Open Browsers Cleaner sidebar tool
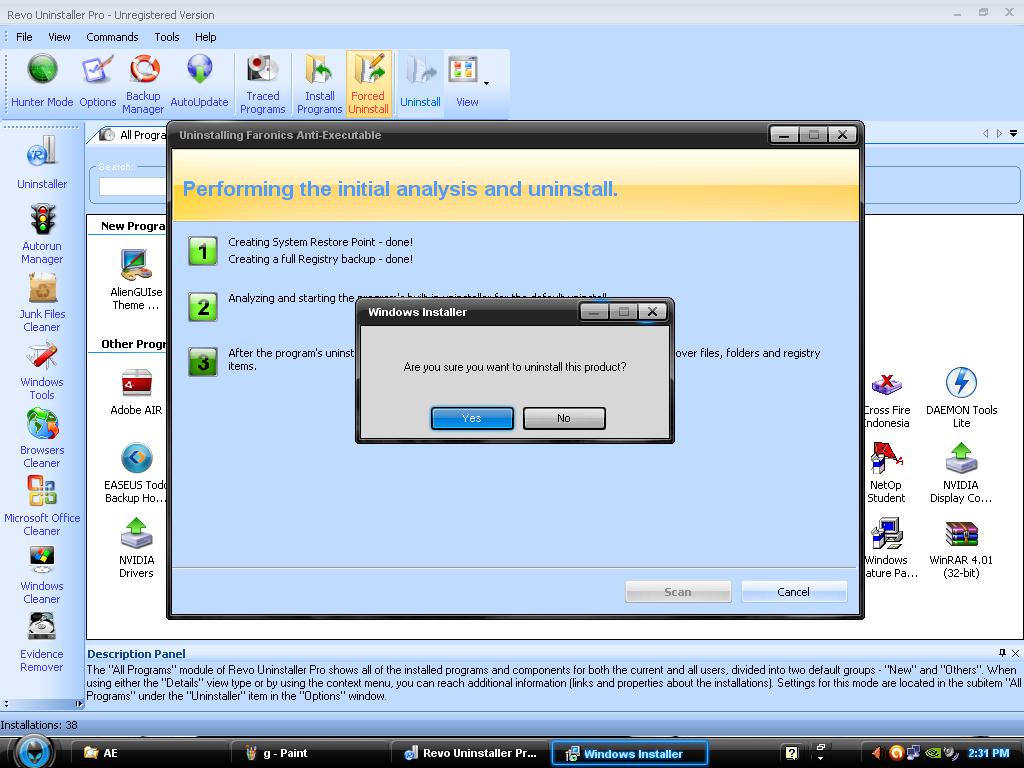This screenshot has width=1024, height=768. [42, 438]
